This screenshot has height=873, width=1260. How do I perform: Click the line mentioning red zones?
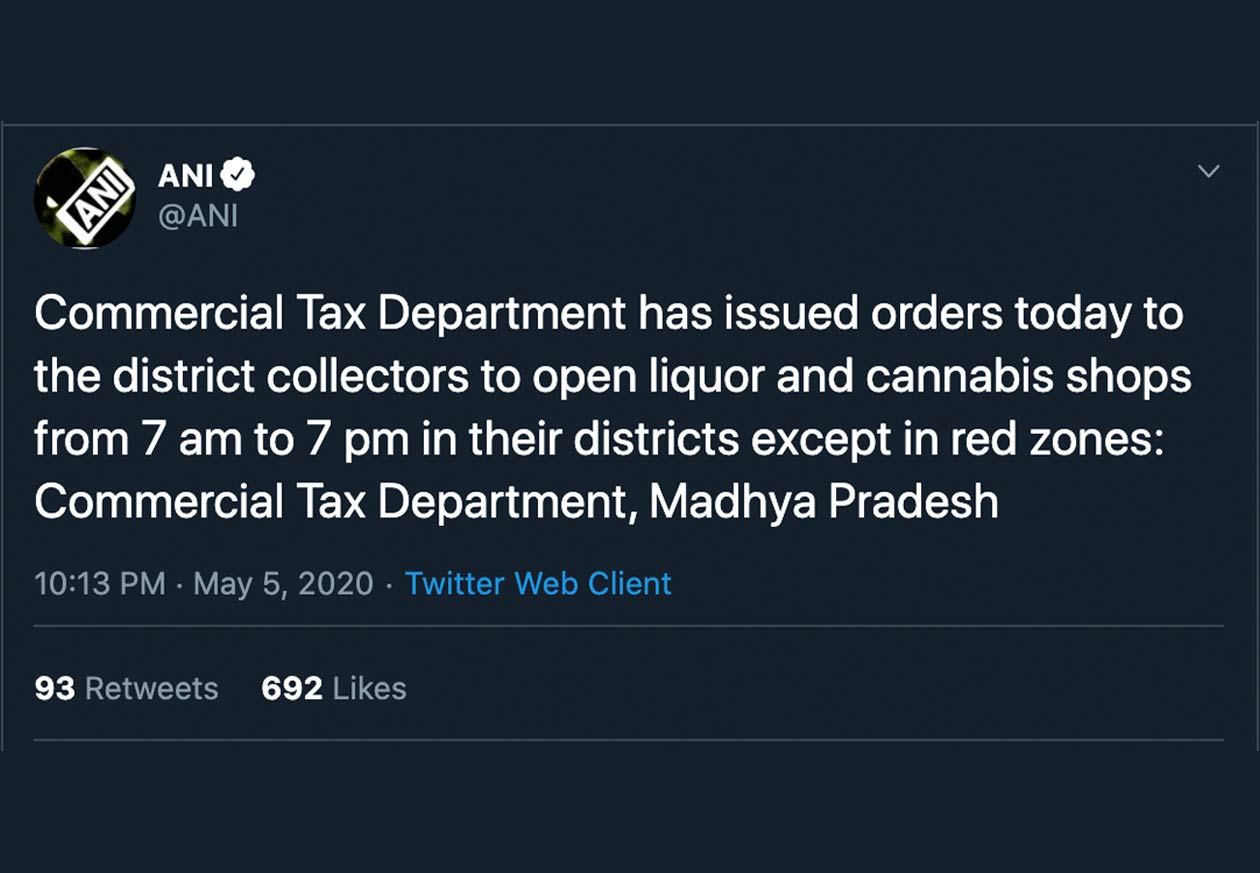point(599,441)
